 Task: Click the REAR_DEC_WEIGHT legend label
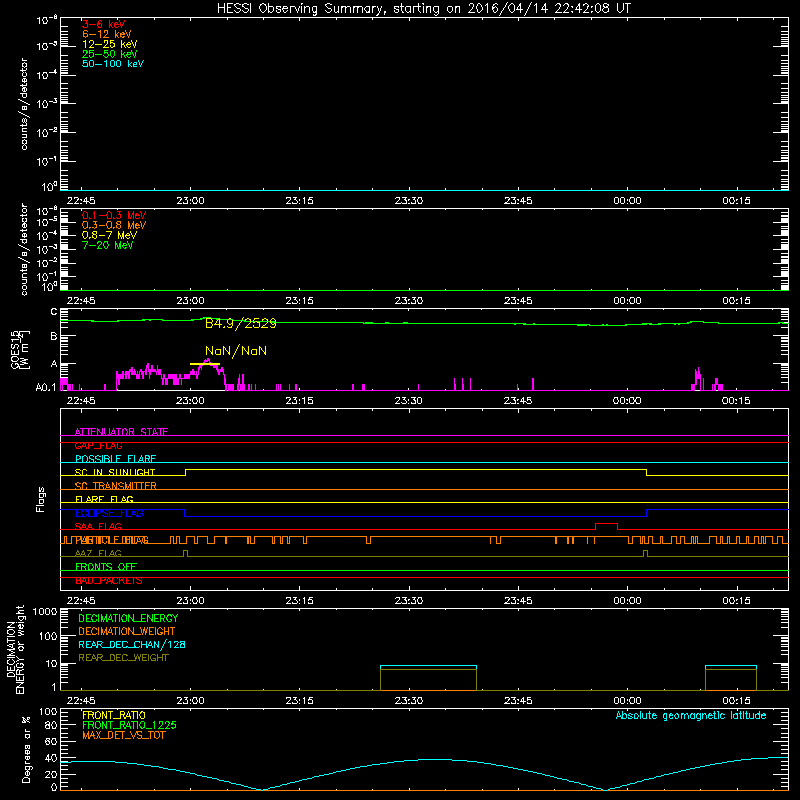coord(123,658)
